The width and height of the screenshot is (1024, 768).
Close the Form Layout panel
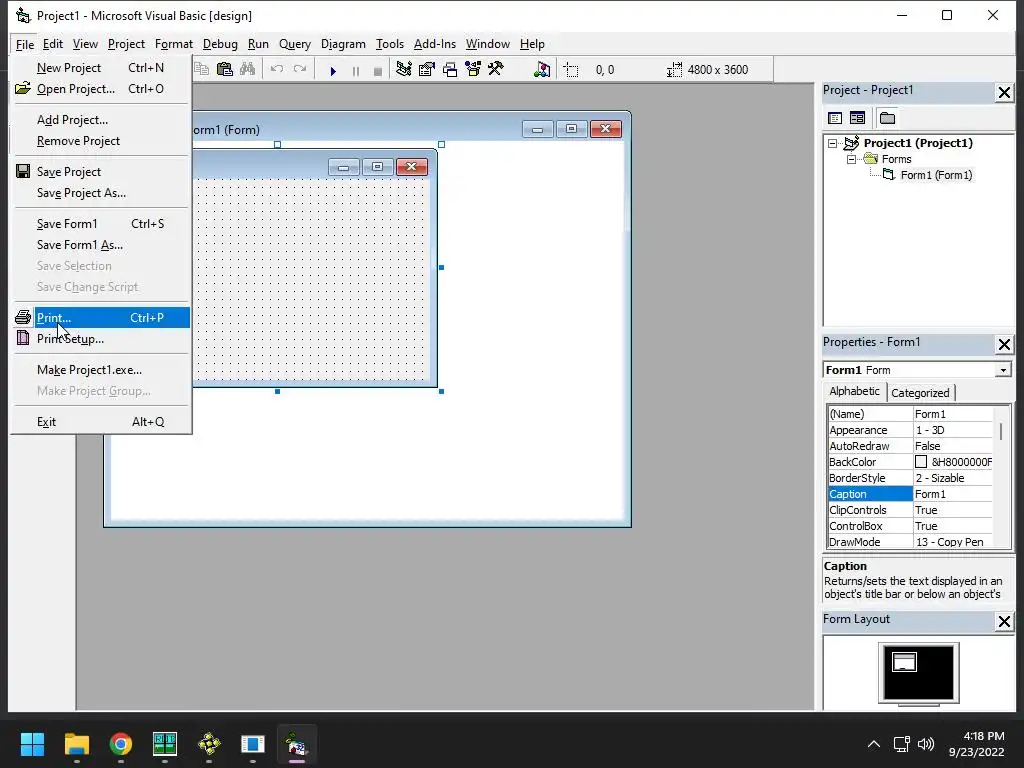pos(1004,621)
